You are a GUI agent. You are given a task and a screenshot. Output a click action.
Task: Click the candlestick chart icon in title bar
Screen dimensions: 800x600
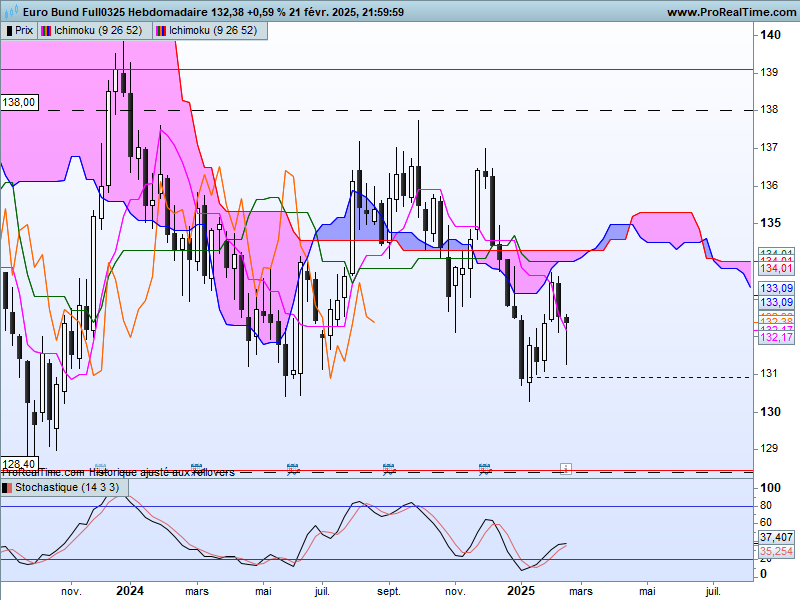pyautogui.click(x=11, y=11)
